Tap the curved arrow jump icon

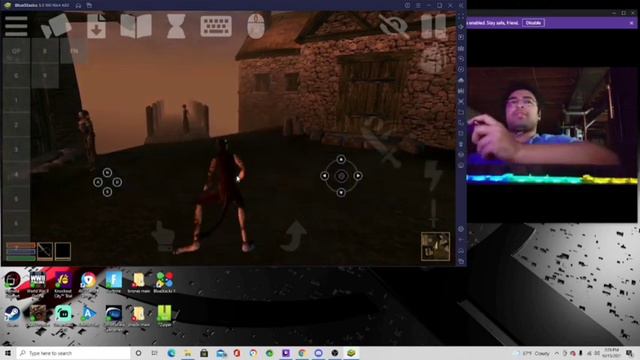293,236
